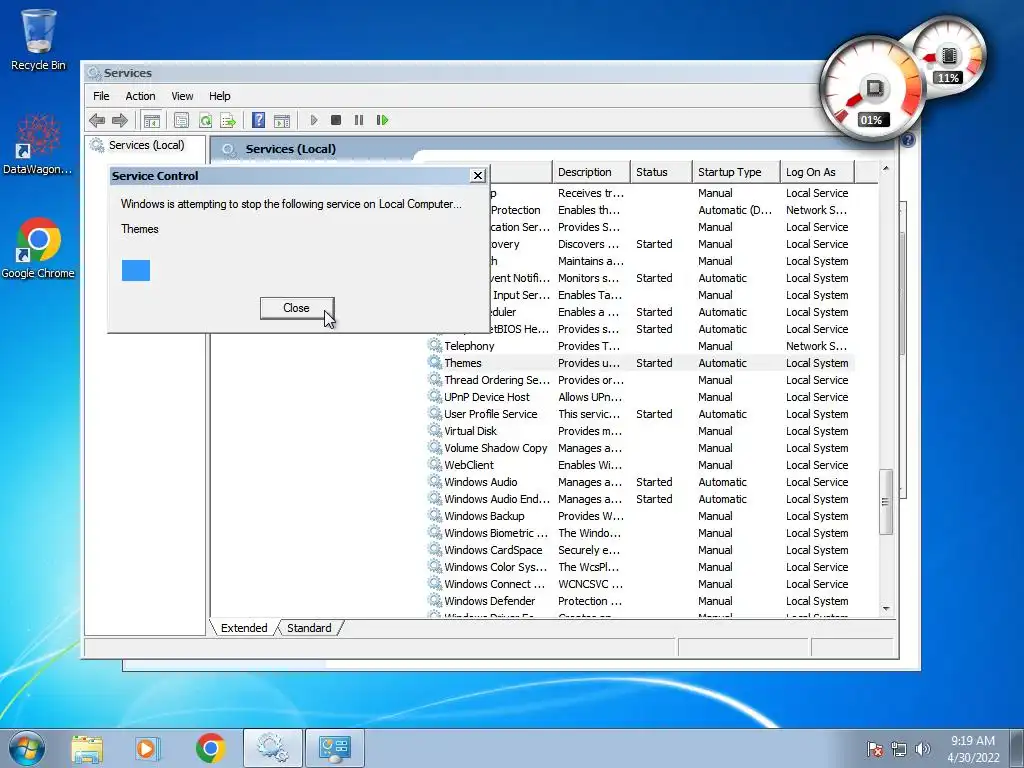Click the Help question mark toolbar icon

259,120
